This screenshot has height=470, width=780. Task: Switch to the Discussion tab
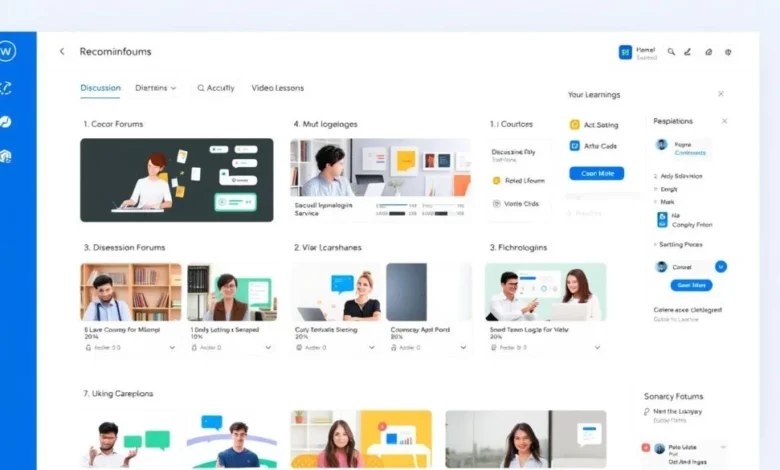click(x=100, y=88)
